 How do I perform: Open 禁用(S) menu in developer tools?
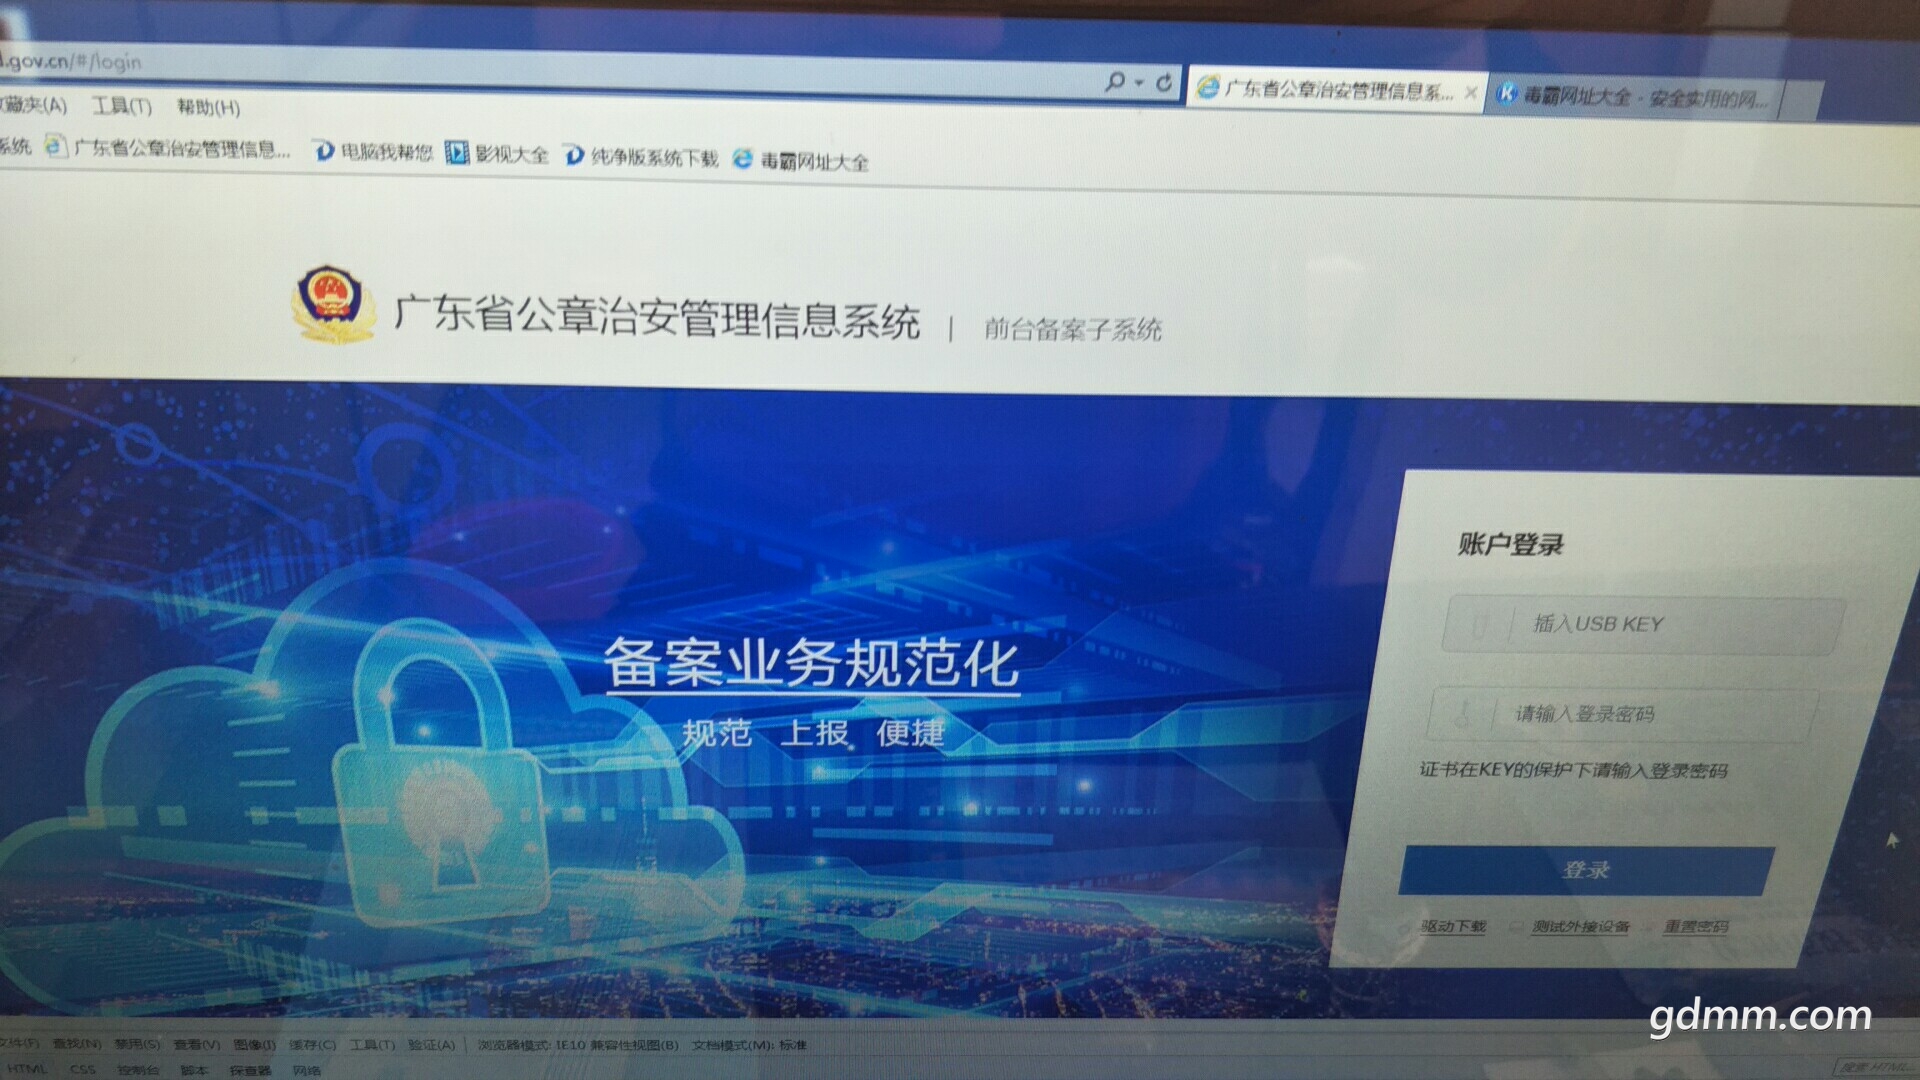137,1044
